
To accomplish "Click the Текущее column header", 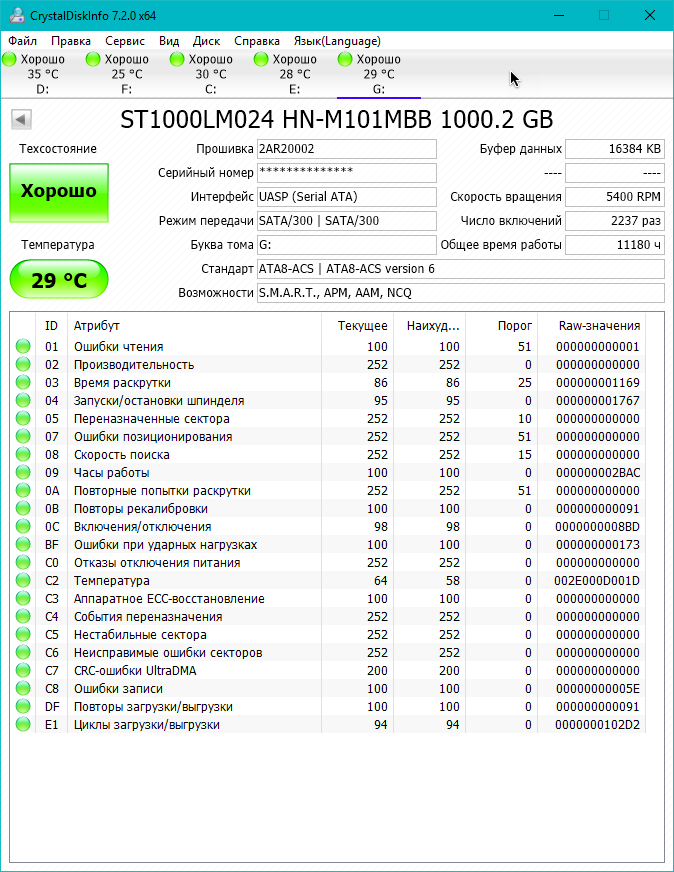I will point(357,326).
